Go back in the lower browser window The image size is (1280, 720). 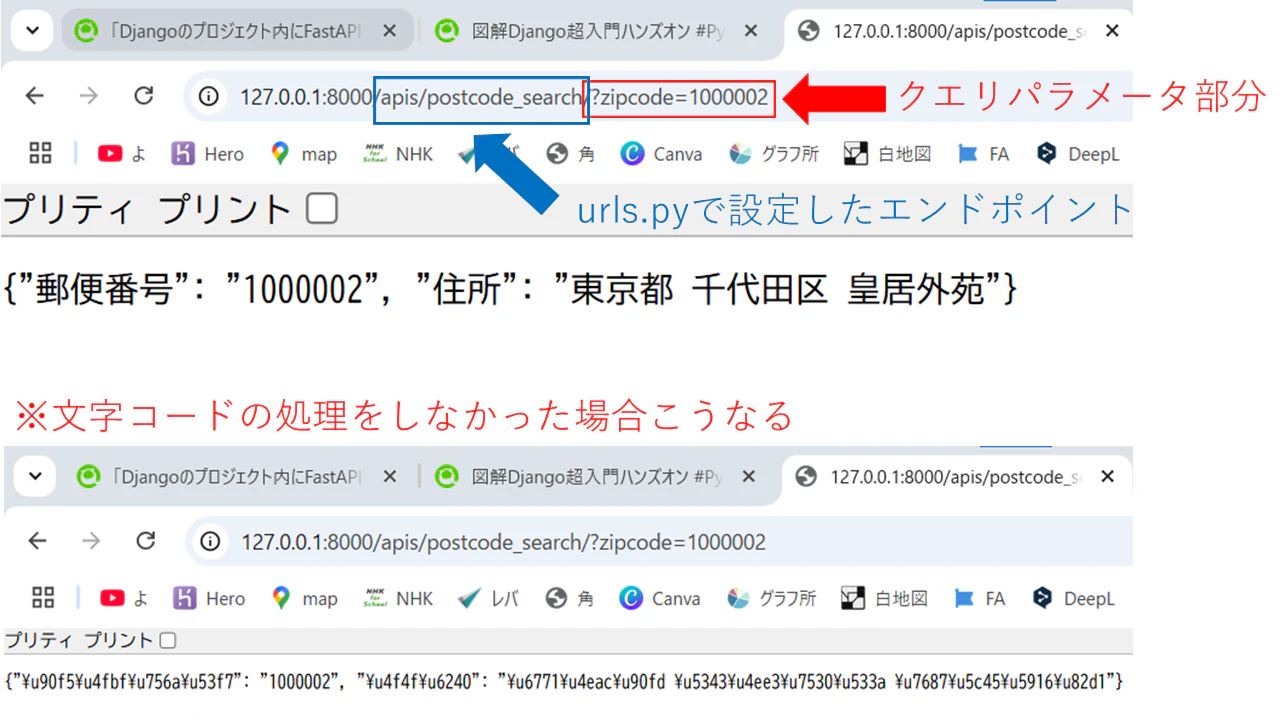tap(37, 541)
